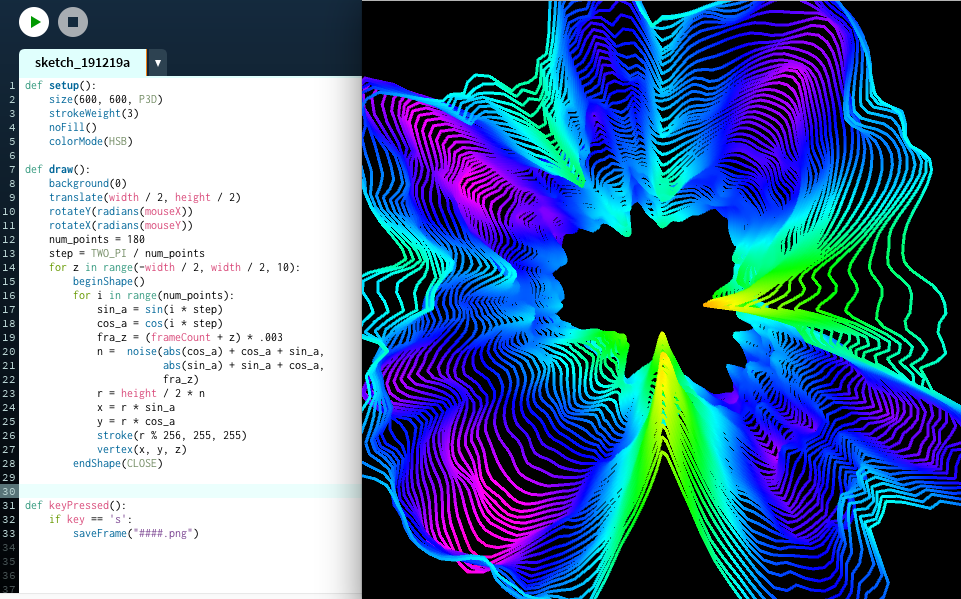The image size is (961, 599).
Task: Click the endShape(CLOSE) line
Action: click(x=117, y=464)
